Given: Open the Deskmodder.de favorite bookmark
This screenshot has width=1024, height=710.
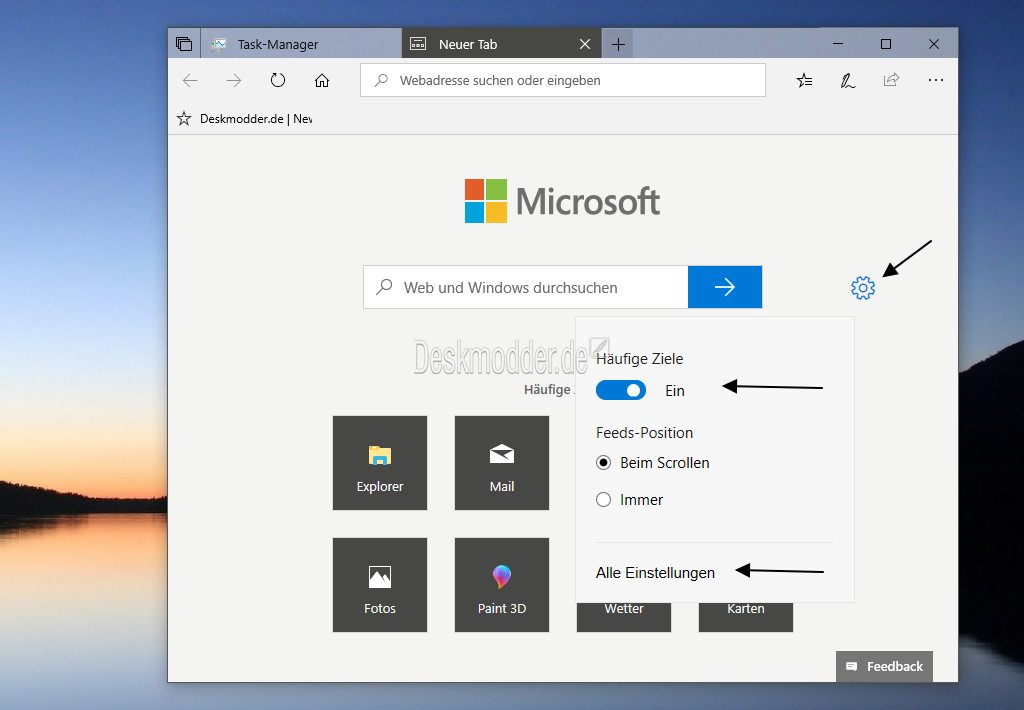Looking at the screenshot, I should (x=244, y=119).
